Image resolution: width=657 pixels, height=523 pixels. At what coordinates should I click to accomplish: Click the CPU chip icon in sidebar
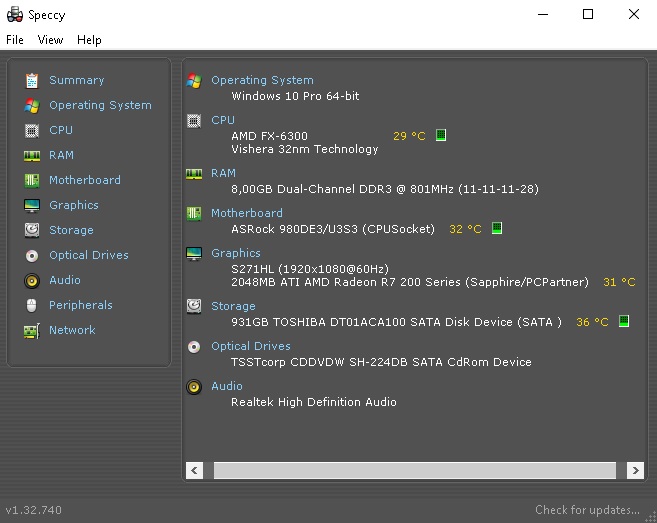[x=32, y=131]
